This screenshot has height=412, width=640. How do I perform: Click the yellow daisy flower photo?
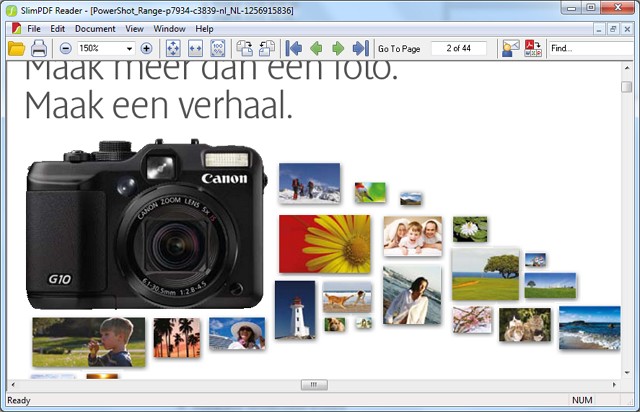coord(325,244)
